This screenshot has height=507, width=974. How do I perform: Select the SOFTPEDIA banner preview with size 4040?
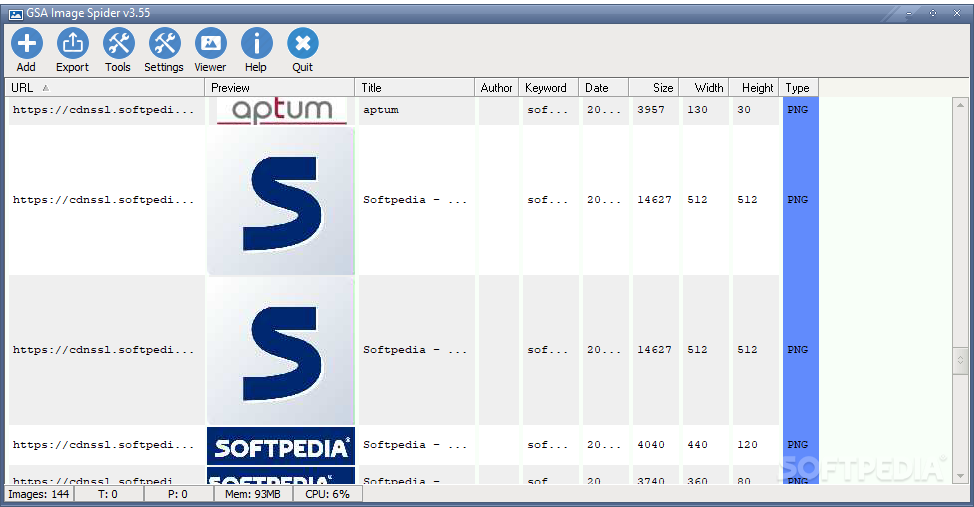281,445
